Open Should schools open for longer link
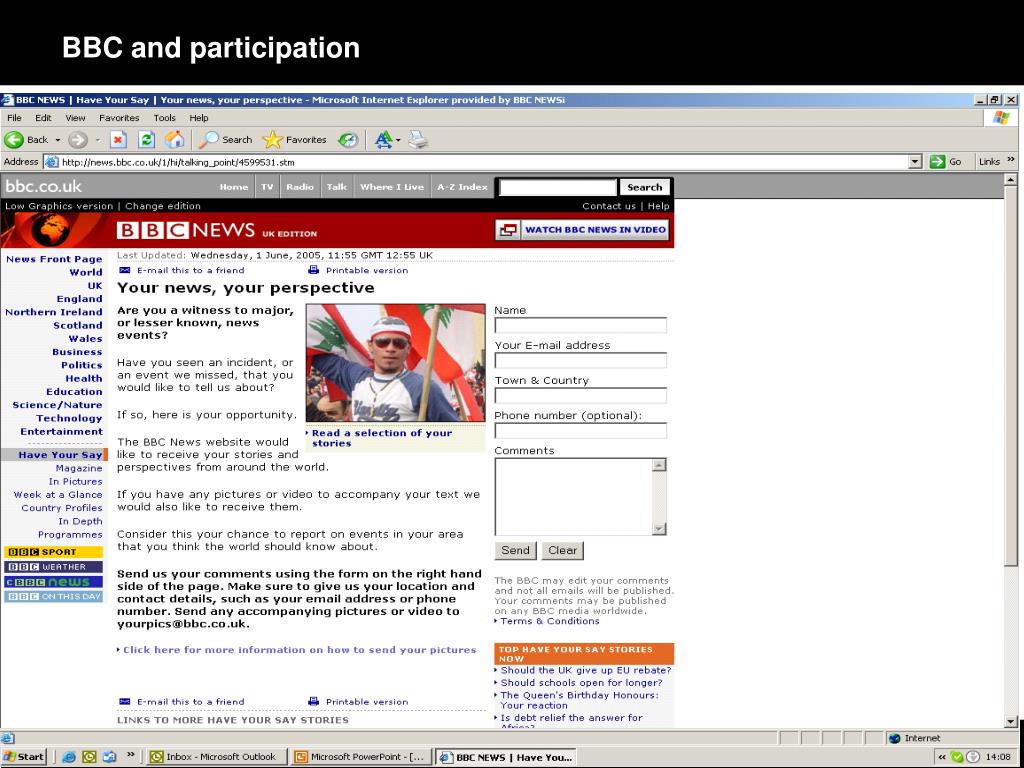Screen dimensions: 1024x768 pos(581,682)
